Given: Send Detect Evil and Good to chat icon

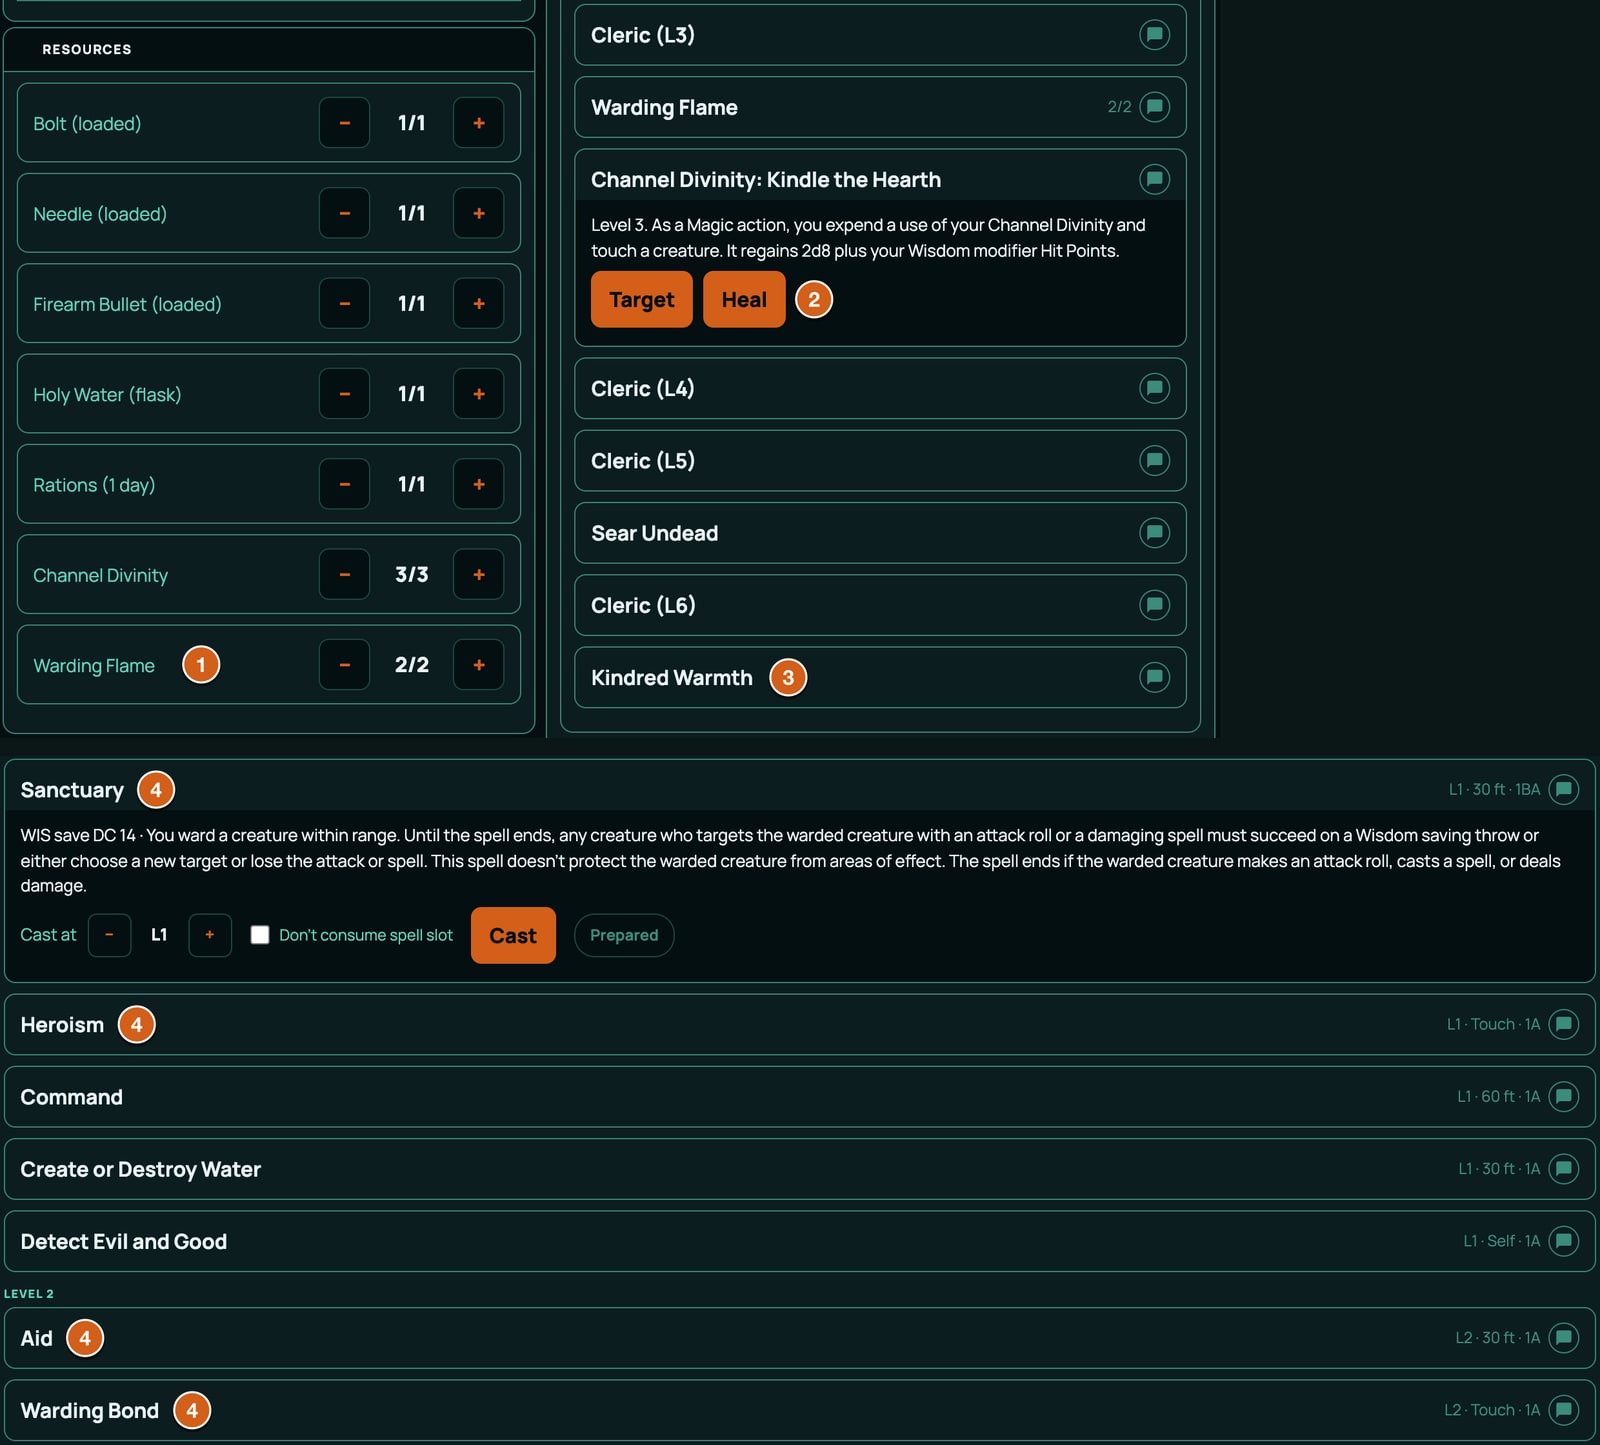Looking at the screenshot, I should coord(1563,1241).
